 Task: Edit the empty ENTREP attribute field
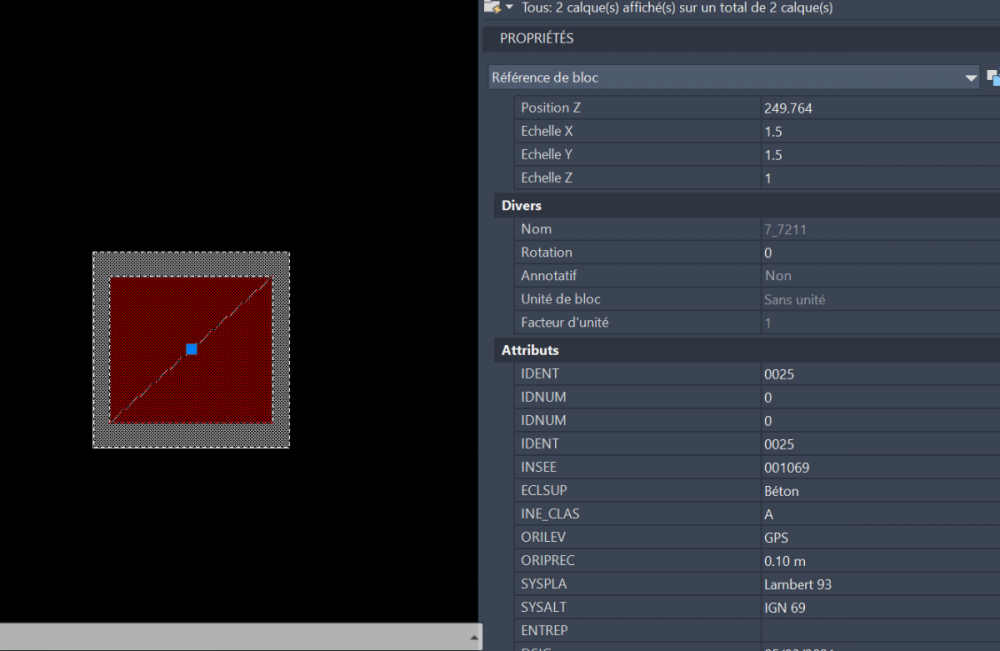[x=880, y=631]
